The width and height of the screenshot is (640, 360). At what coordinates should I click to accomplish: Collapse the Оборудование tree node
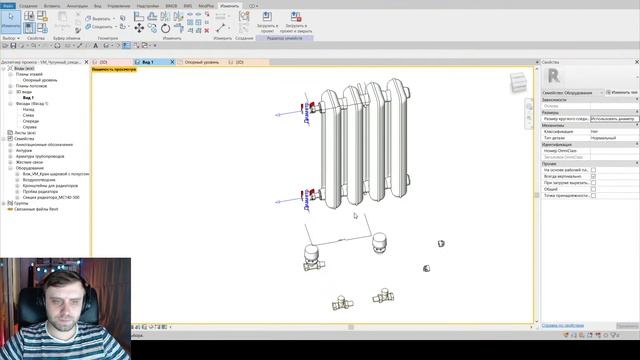point(11,168)
